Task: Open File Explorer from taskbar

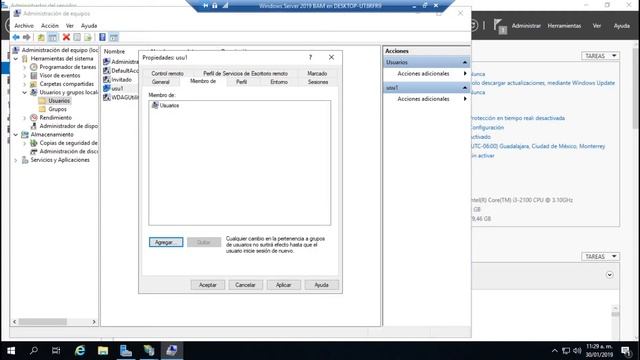Action: (x=103, y=351)
